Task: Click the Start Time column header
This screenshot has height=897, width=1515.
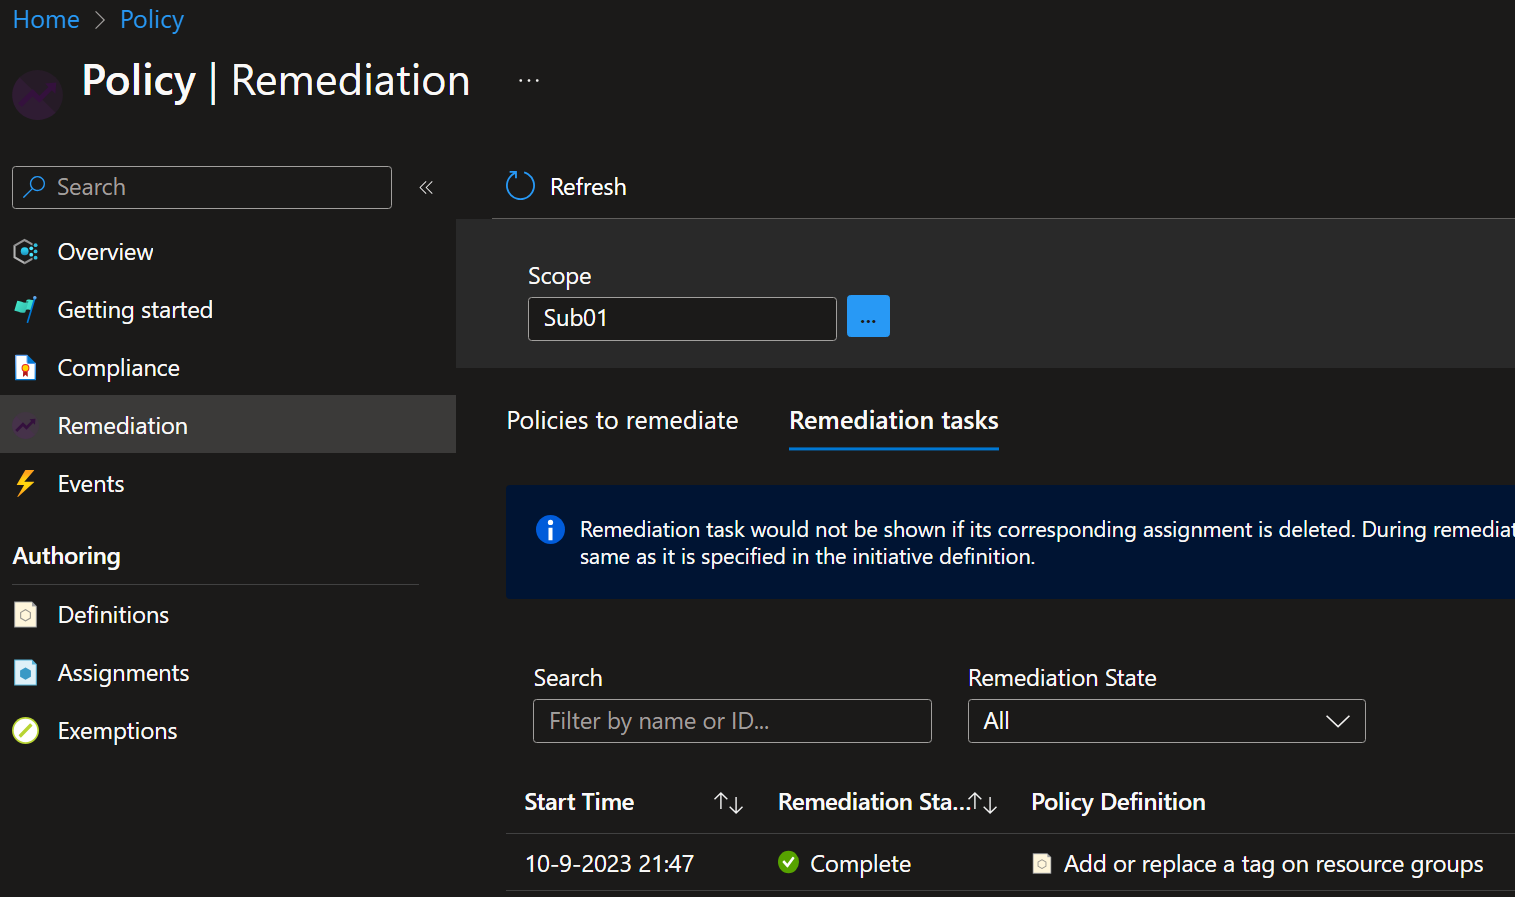Action: coord(579,802)
